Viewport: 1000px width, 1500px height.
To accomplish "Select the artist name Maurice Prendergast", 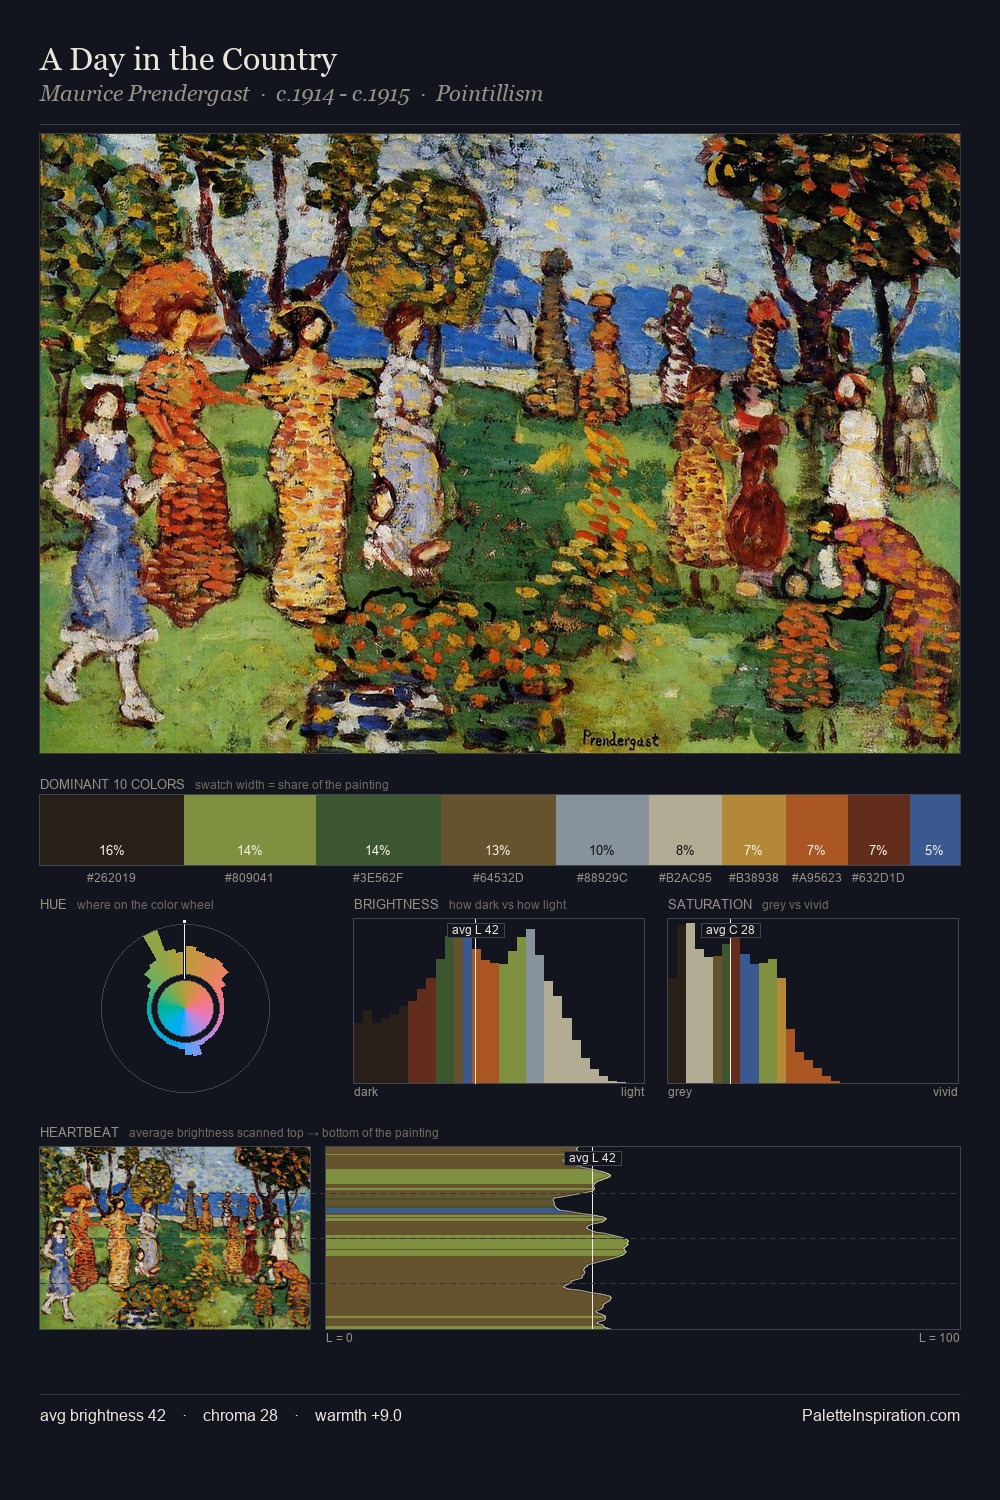I will 145,94.
